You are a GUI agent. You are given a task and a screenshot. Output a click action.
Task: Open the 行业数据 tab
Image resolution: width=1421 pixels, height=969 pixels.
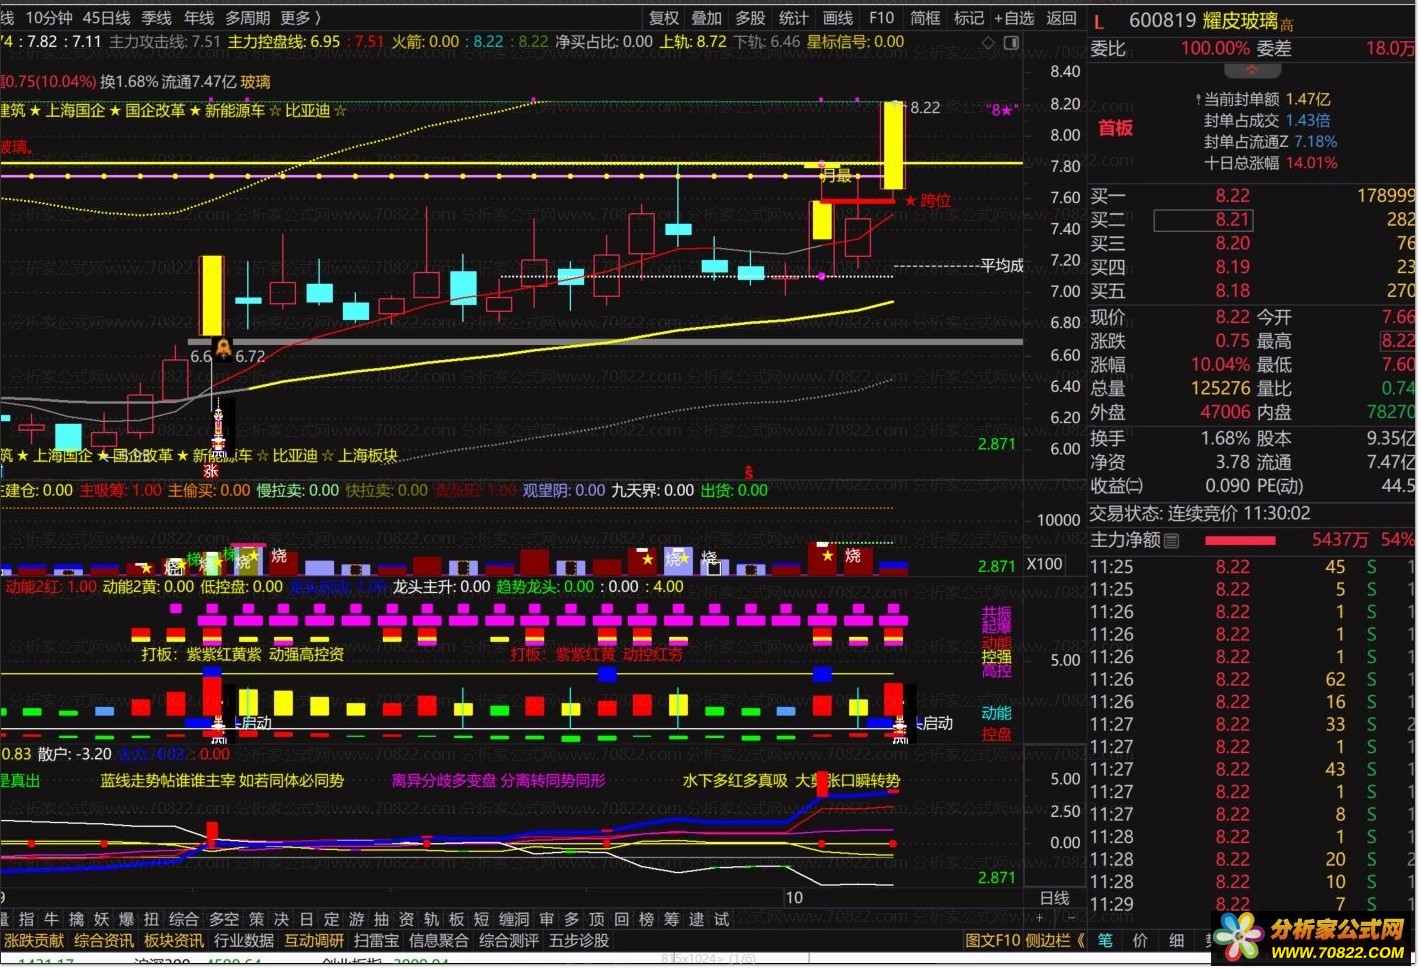pyautogui.click(x=244, y=941)
